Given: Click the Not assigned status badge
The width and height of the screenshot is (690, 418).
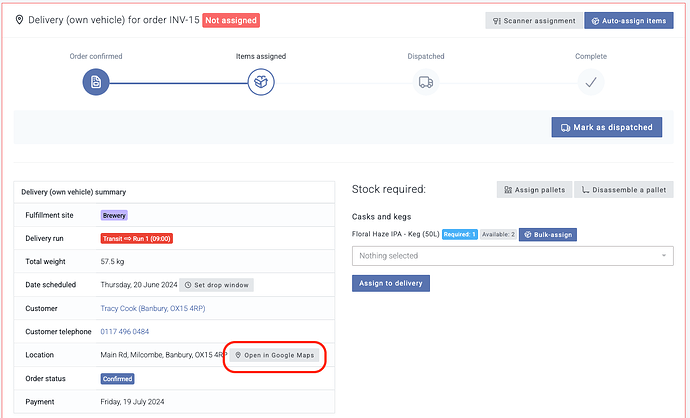Looking at the screenshot, I should coord(231,20).
